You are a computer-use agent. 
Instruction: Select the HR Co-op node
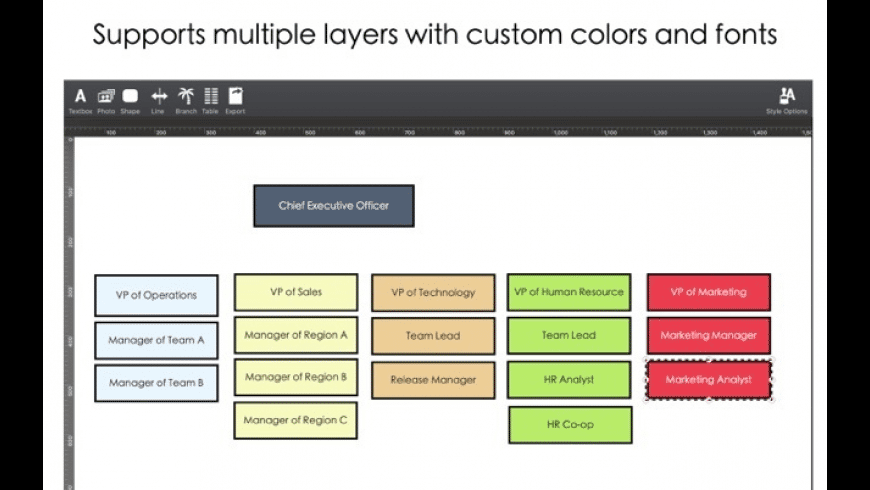pos(570,424)
